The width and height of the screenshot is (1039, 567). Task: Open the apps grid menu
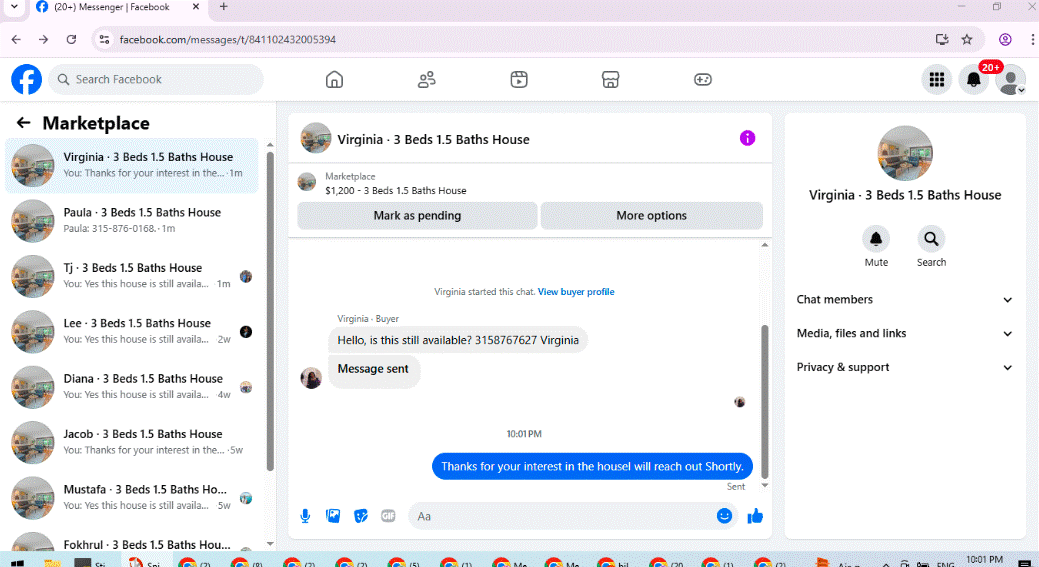click(x=936, y=79)
